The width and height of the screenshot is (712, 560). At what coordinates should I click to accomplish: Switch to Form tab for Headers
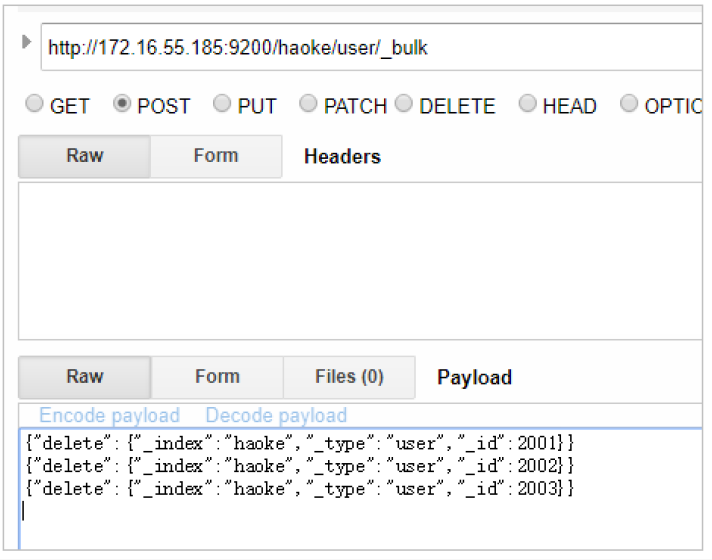216,157
